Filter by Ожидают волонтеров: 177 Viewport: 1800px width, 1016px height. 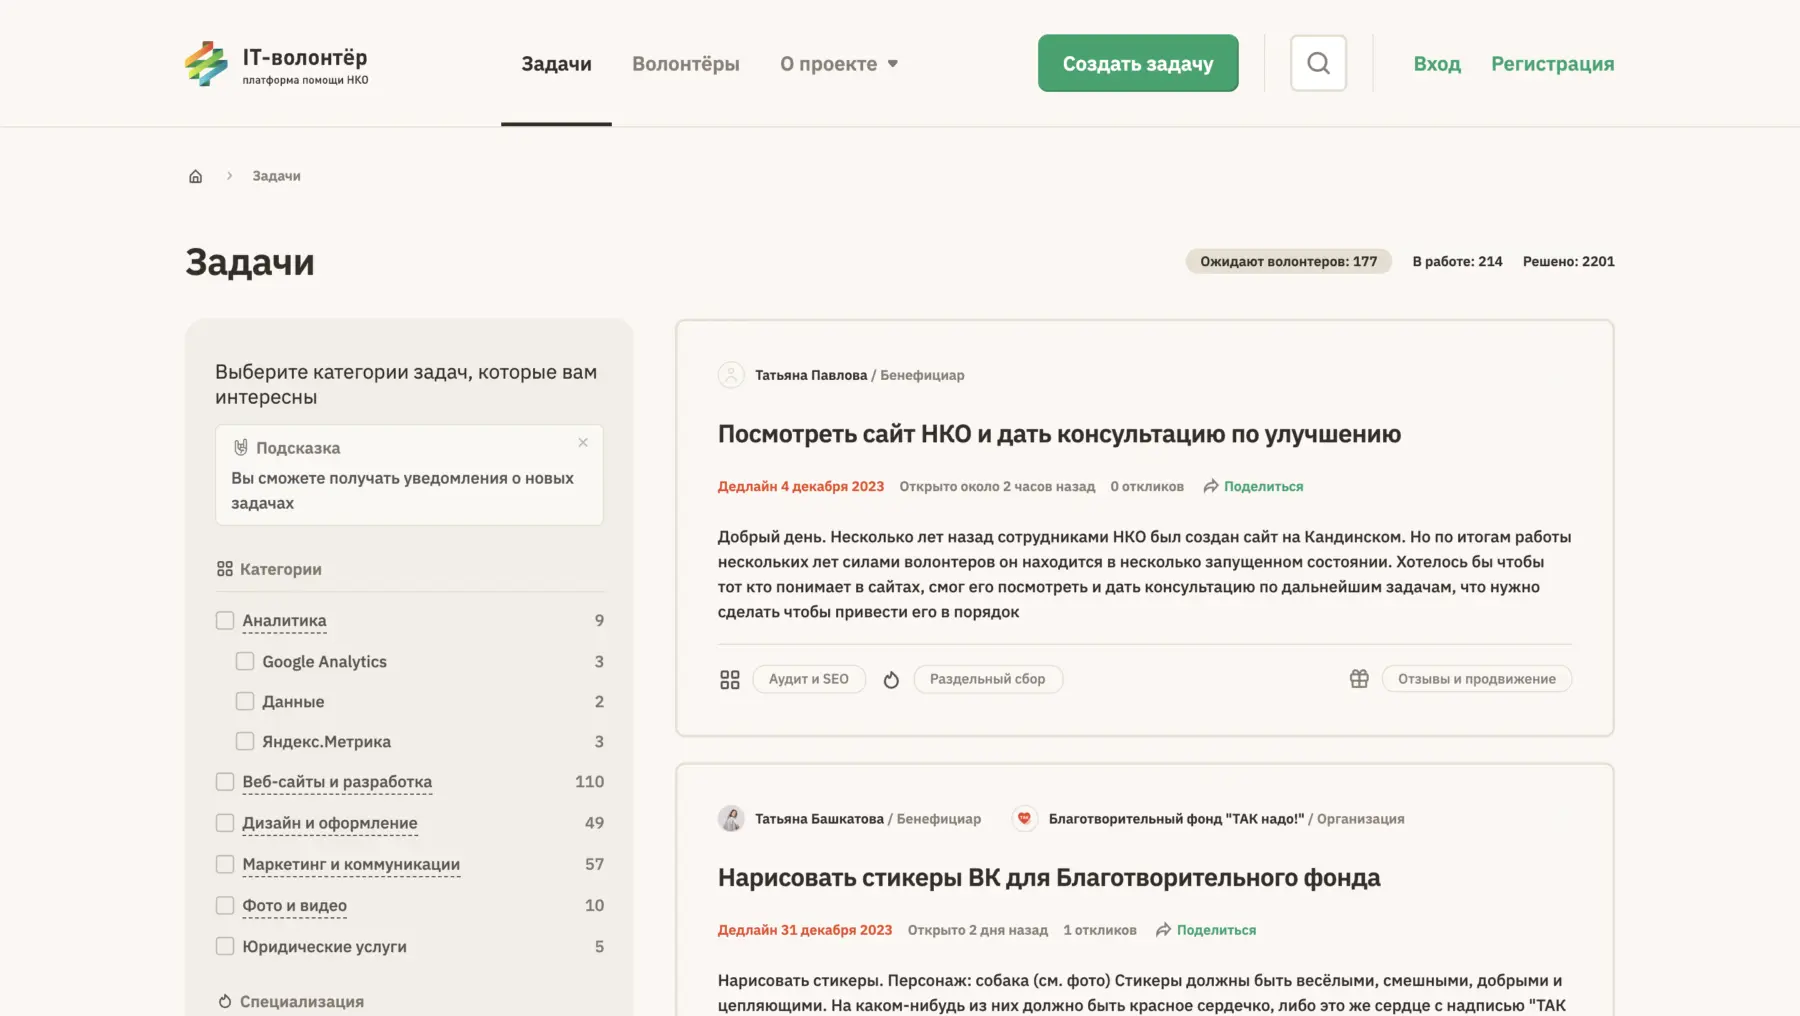coord(1289,261)
